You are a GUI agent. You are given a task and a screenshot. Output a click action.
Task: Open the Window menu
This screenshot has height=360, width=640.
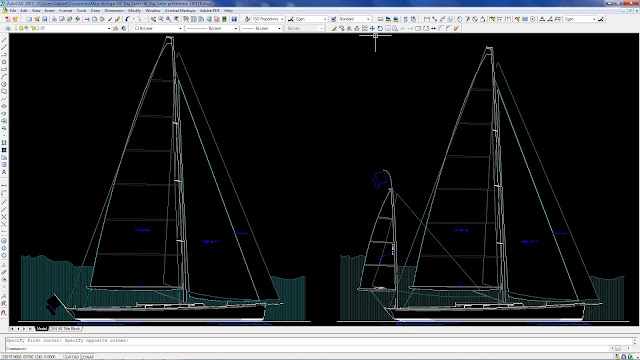pyautogui.click(x=153, y=10)
